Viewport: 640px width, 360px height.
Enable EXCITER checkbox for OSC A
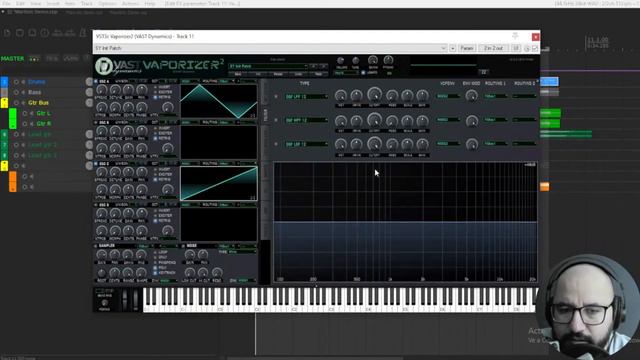pyautogui.click(x=155, y=92)
